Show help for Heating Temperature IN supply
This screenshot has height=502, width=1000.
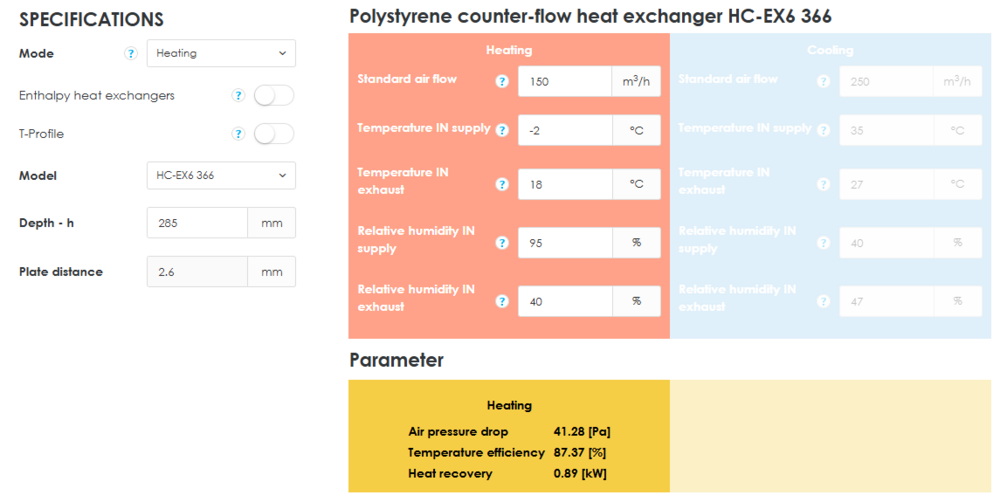(x=502, y=130)
